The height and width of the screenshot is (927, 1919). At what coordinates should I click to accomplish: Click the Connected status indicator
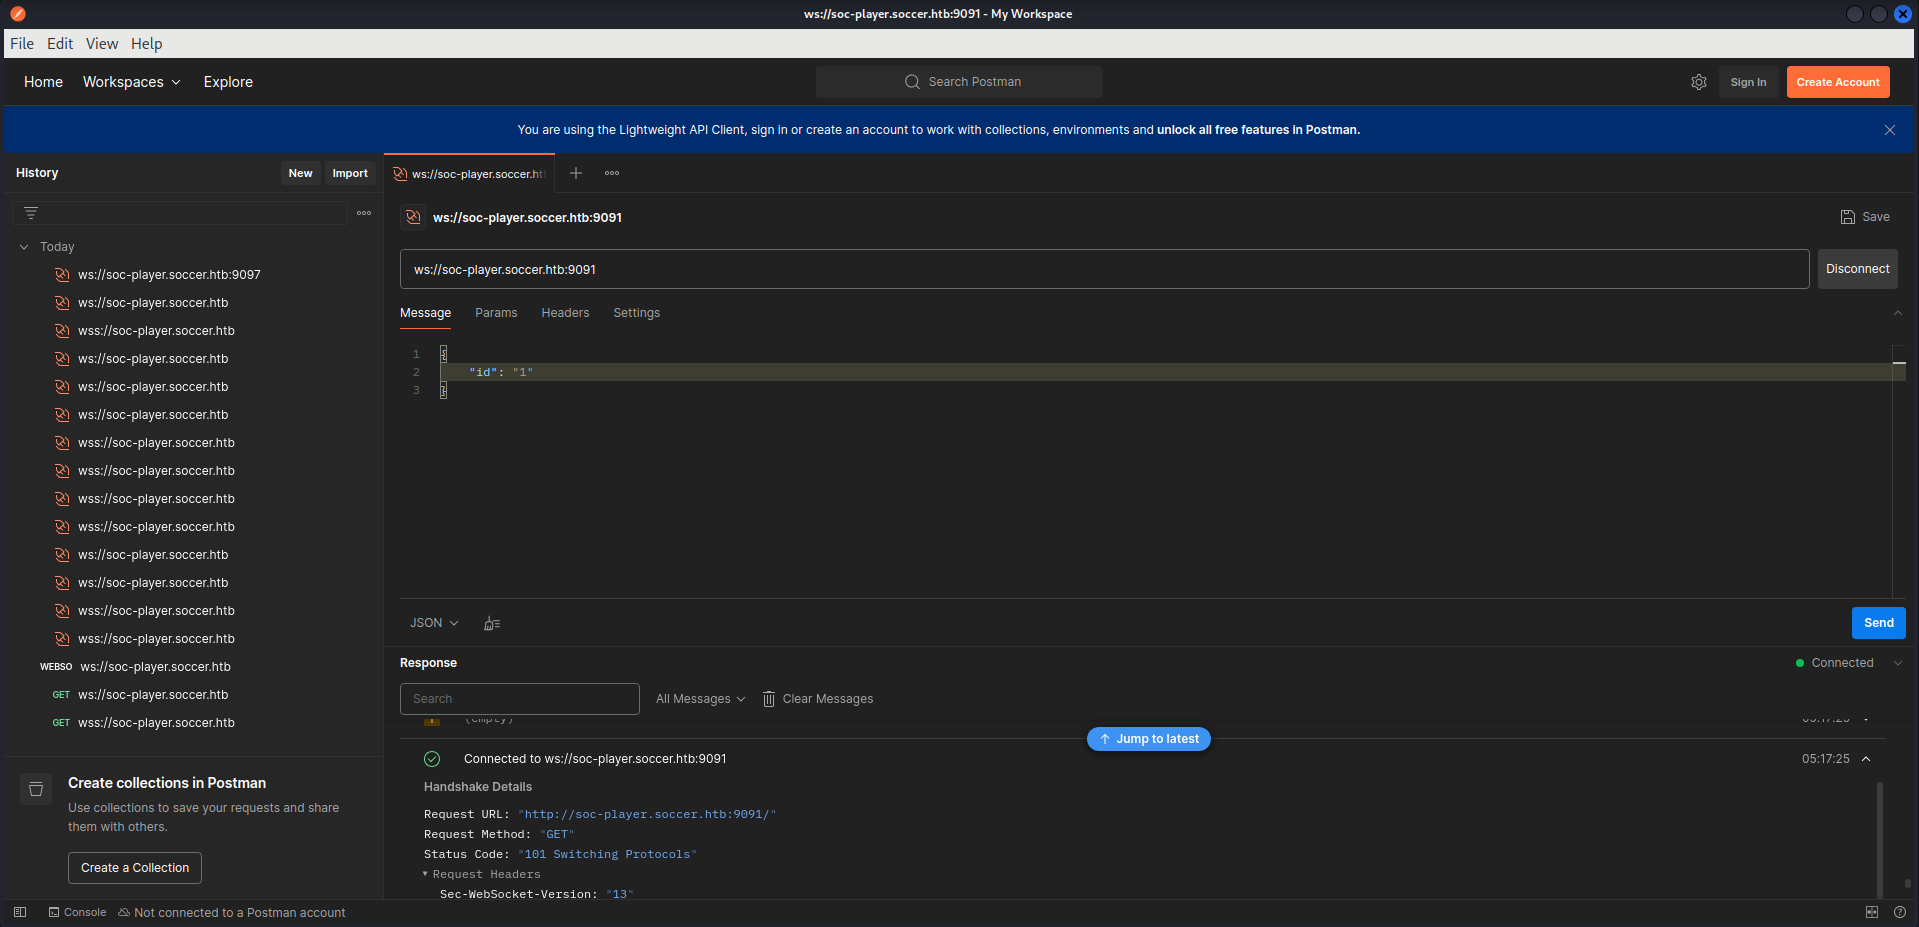[1834, 663]
